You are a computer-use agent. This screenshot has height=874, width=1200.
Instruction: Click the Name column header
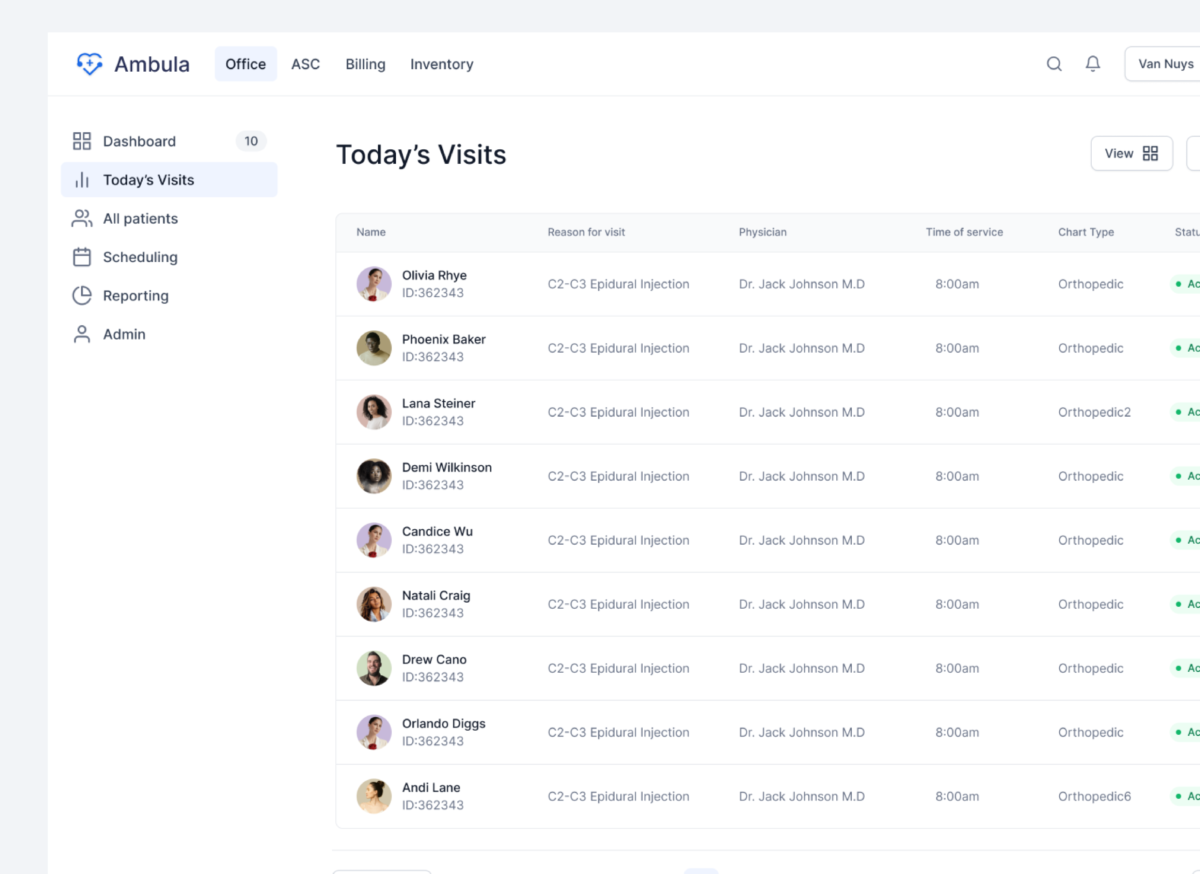[370, 232]
